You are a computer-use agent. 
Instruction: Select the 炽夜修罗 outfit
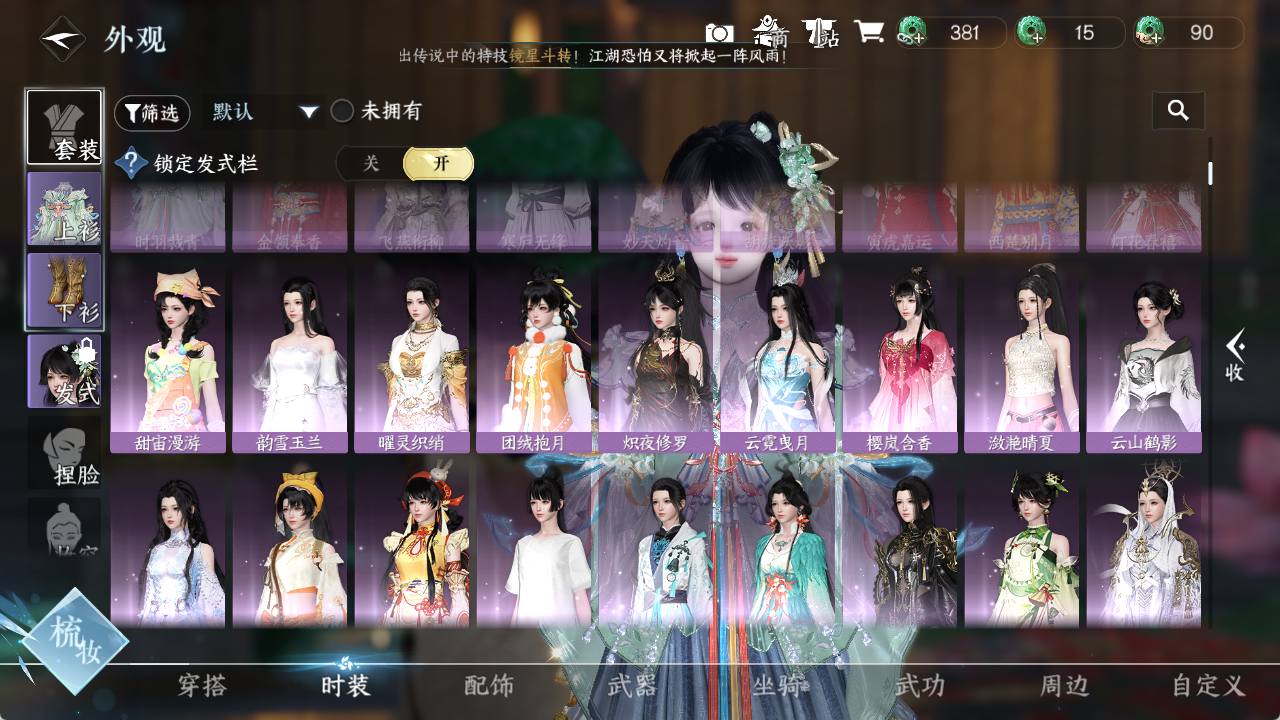click(x=656, y=358)
